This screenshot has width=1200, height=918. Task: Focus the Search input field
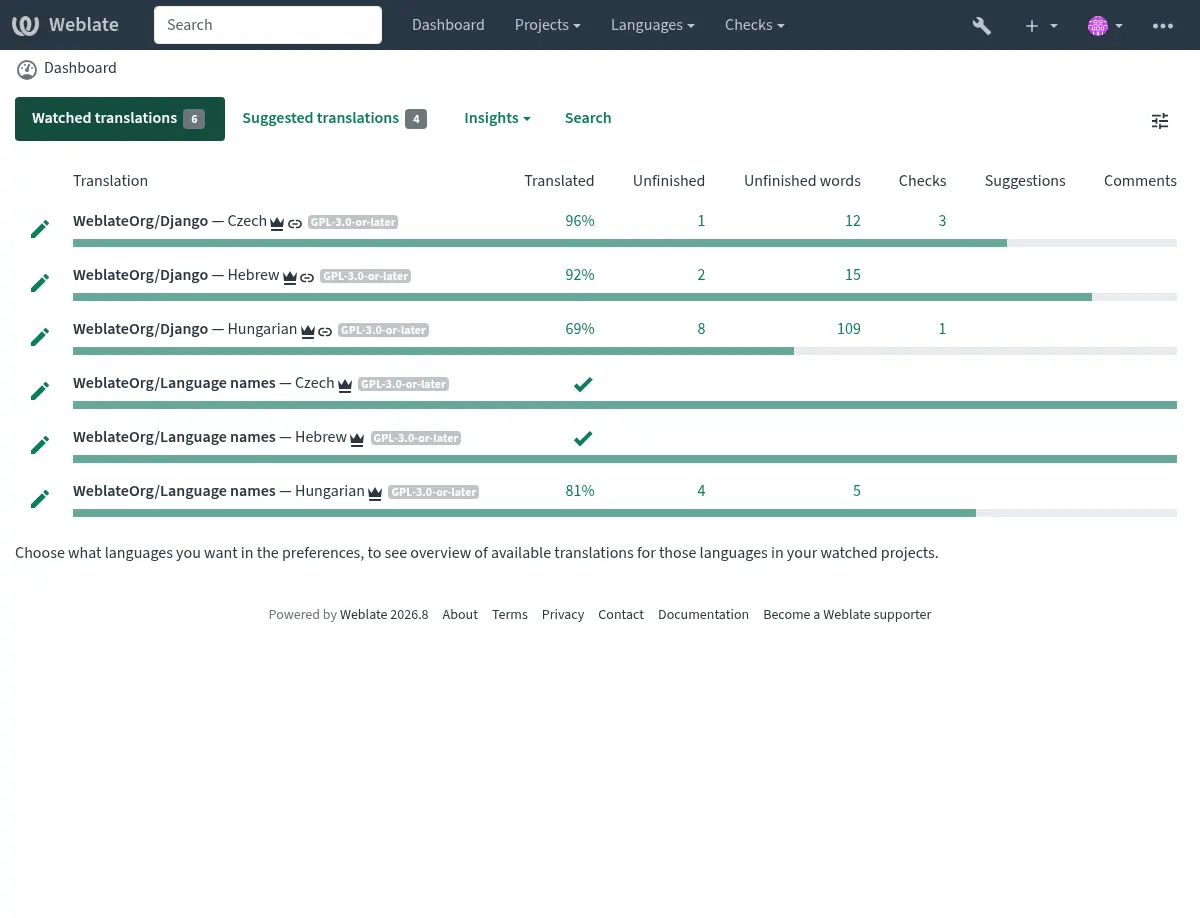click(x=268, y=25)
